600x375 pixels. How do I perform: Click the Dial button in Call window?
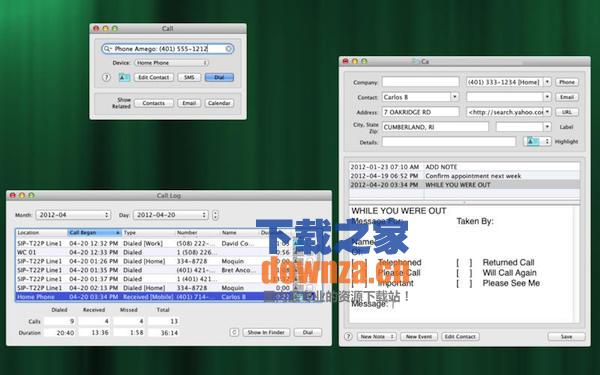[219, 77]
